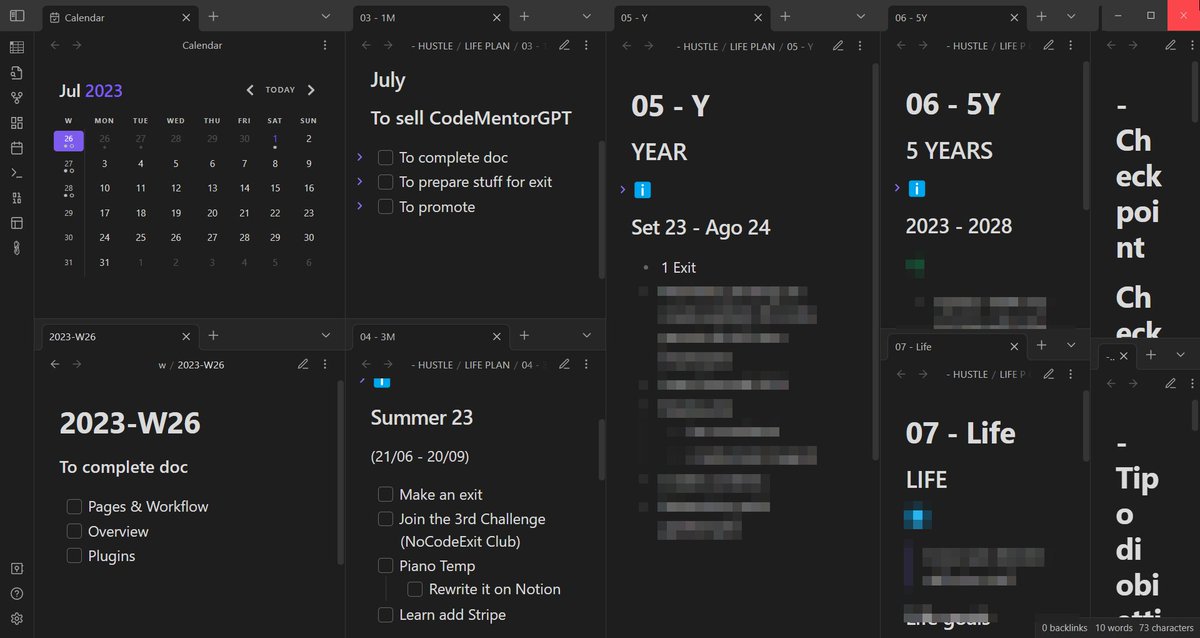The image size is (1200, 638).
Task: Click the 05 - Y pane scrollbar
Action: click(x=876, y=262)
